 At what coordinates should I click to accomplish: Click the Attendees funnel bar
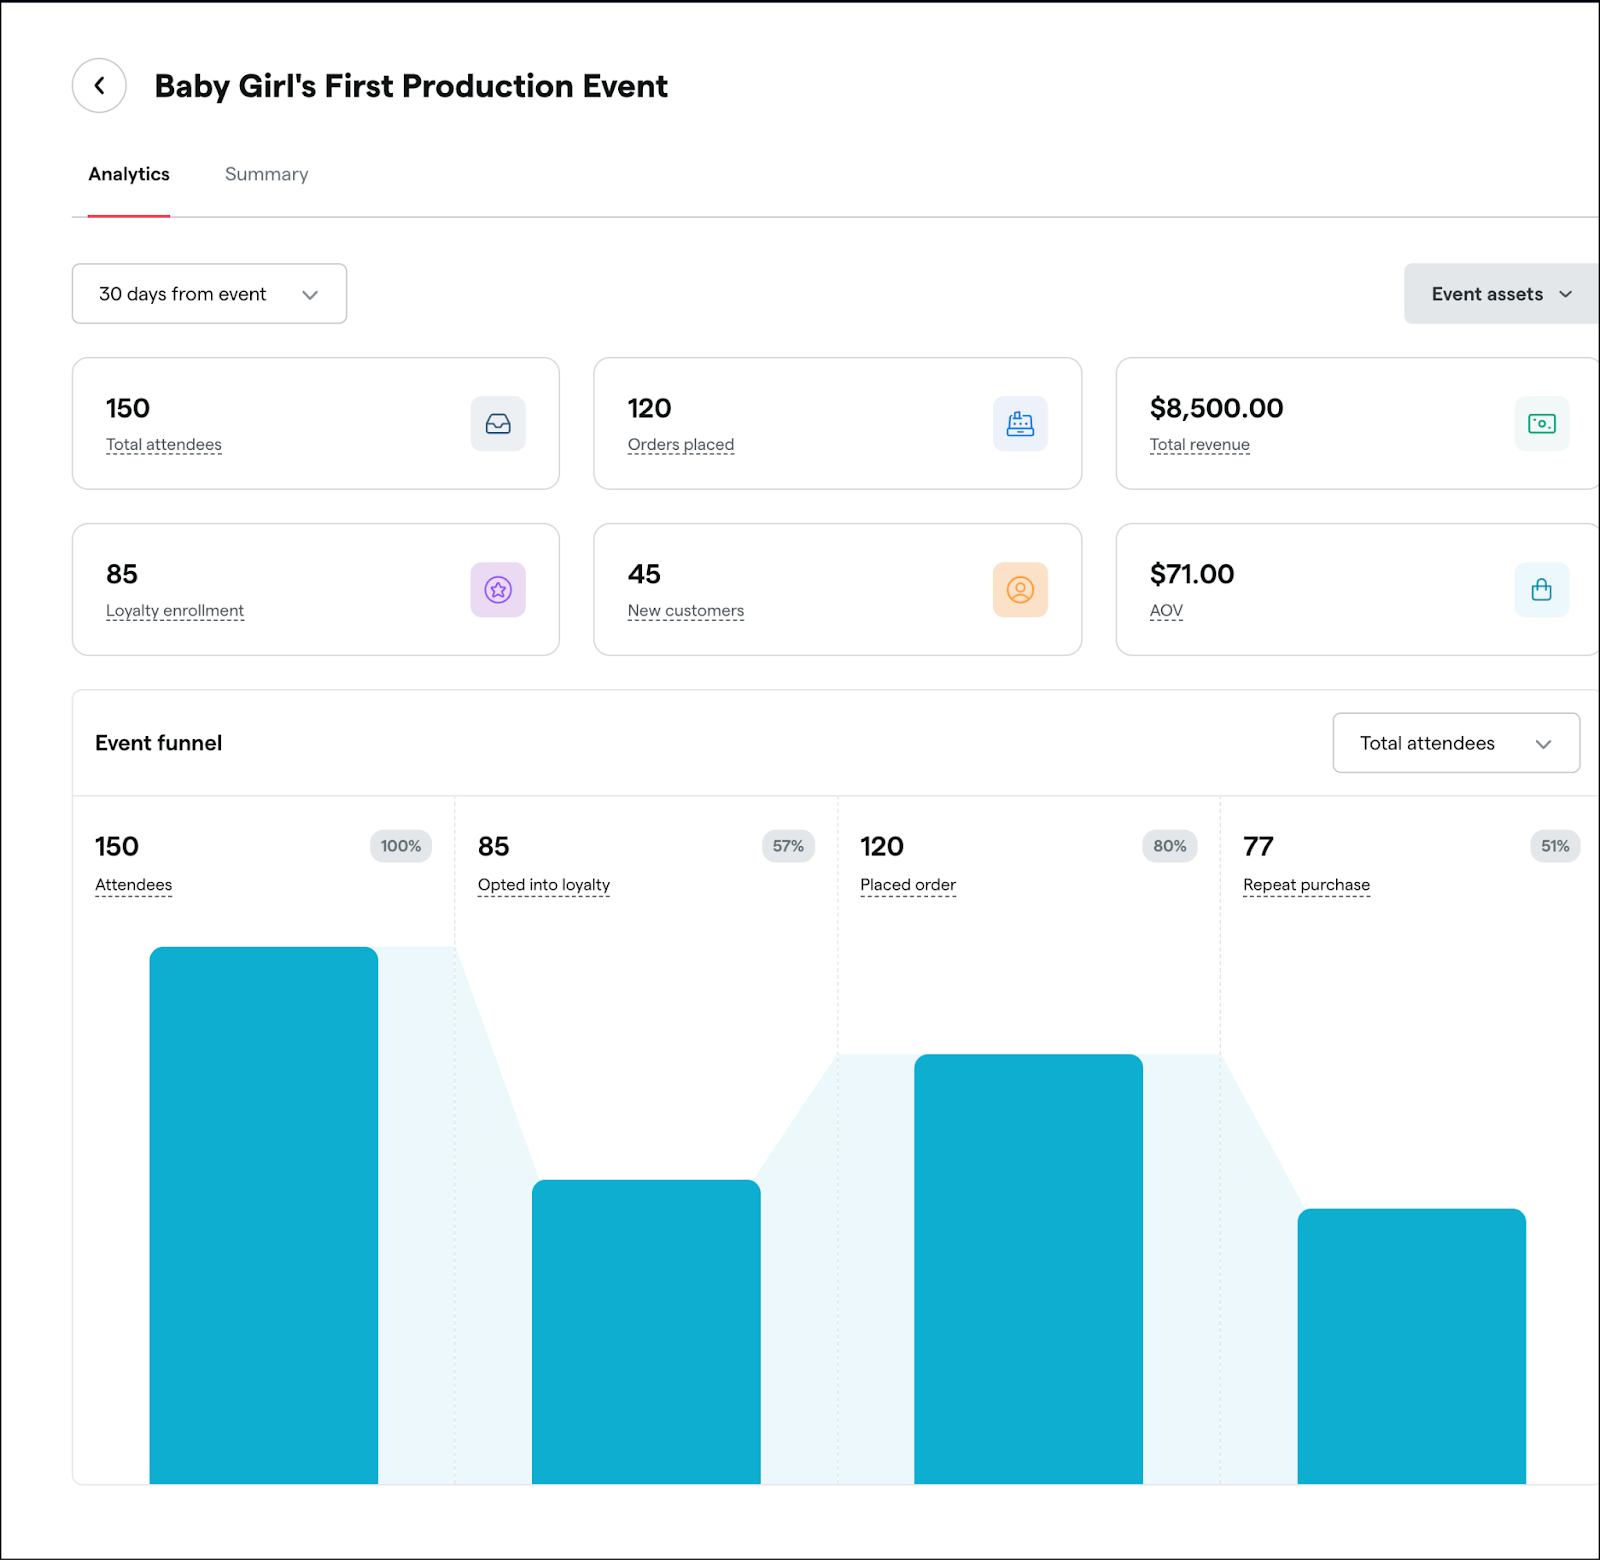point(264,1215)
